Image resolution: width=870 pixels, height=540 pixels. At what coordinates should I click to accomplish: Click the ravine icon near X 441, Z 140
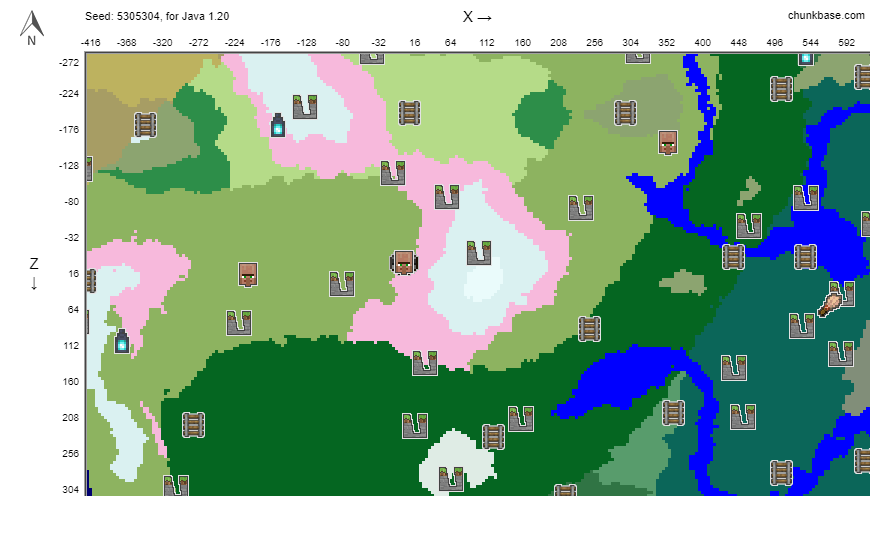734,367
